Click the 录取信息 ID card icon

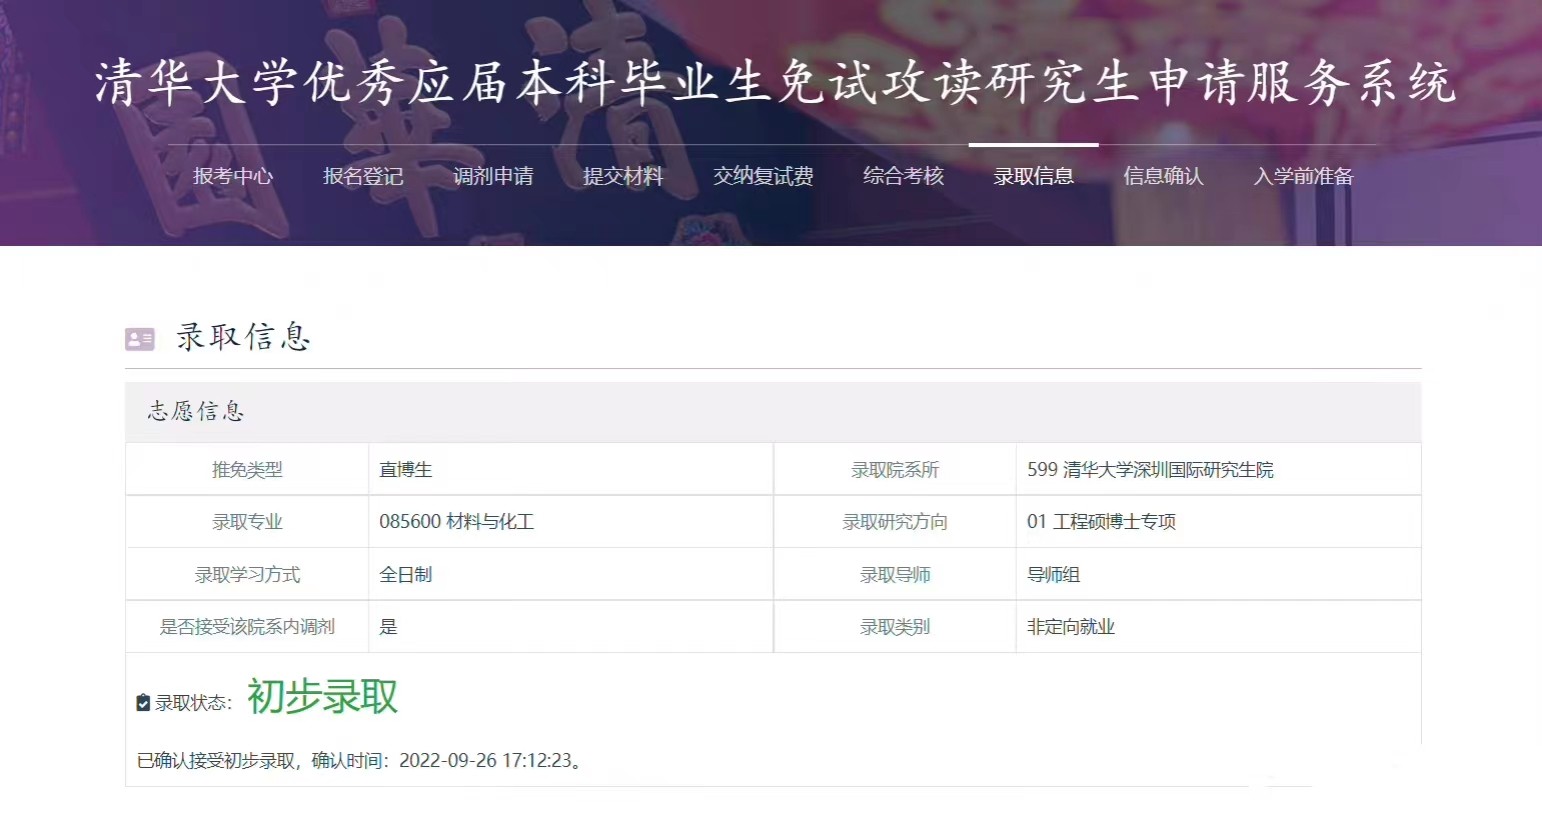pos(140,339)
